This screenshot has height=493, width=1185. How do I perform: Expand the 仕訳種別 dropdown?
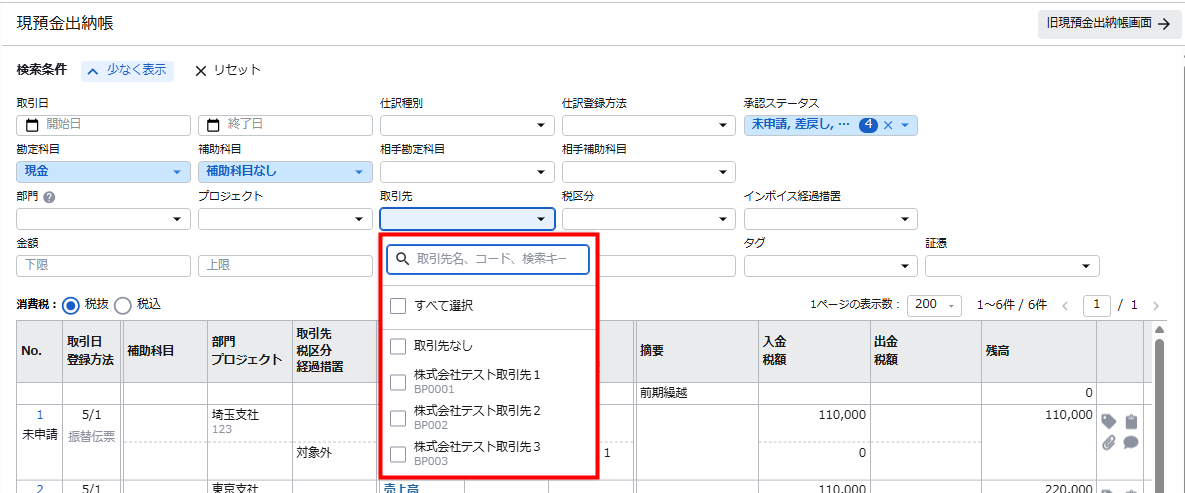pos(467,125)
